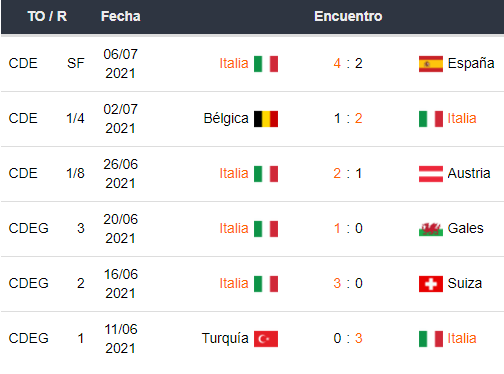Click Italy flag in the semifinal row

pyautogui.click(x=266, y=64)
